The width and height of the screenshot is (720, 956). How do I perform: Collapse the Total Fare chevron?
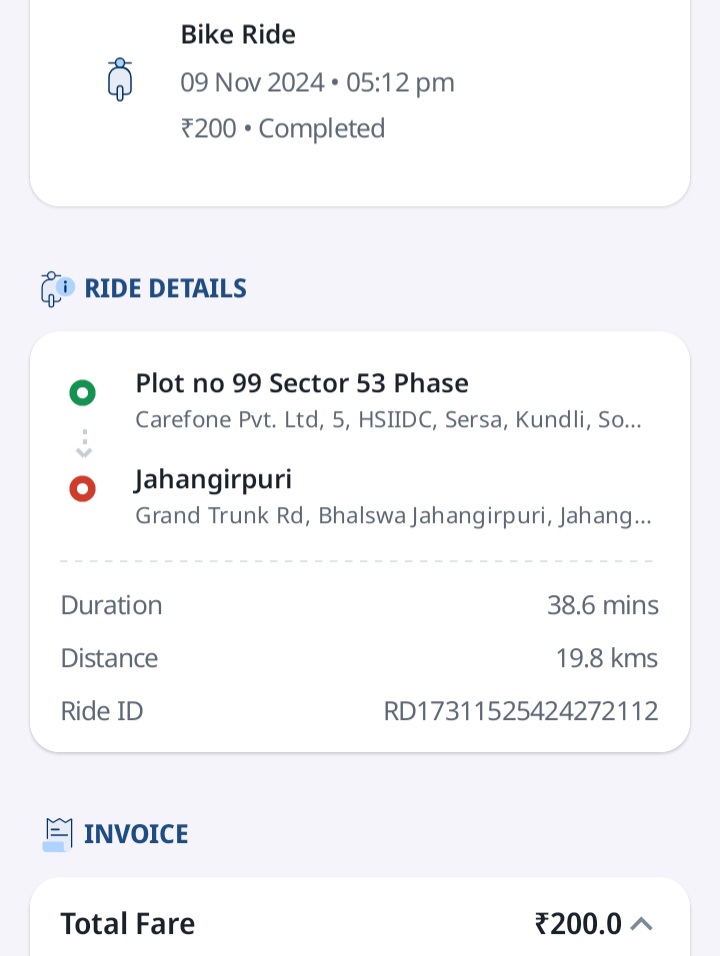(641, 924)
